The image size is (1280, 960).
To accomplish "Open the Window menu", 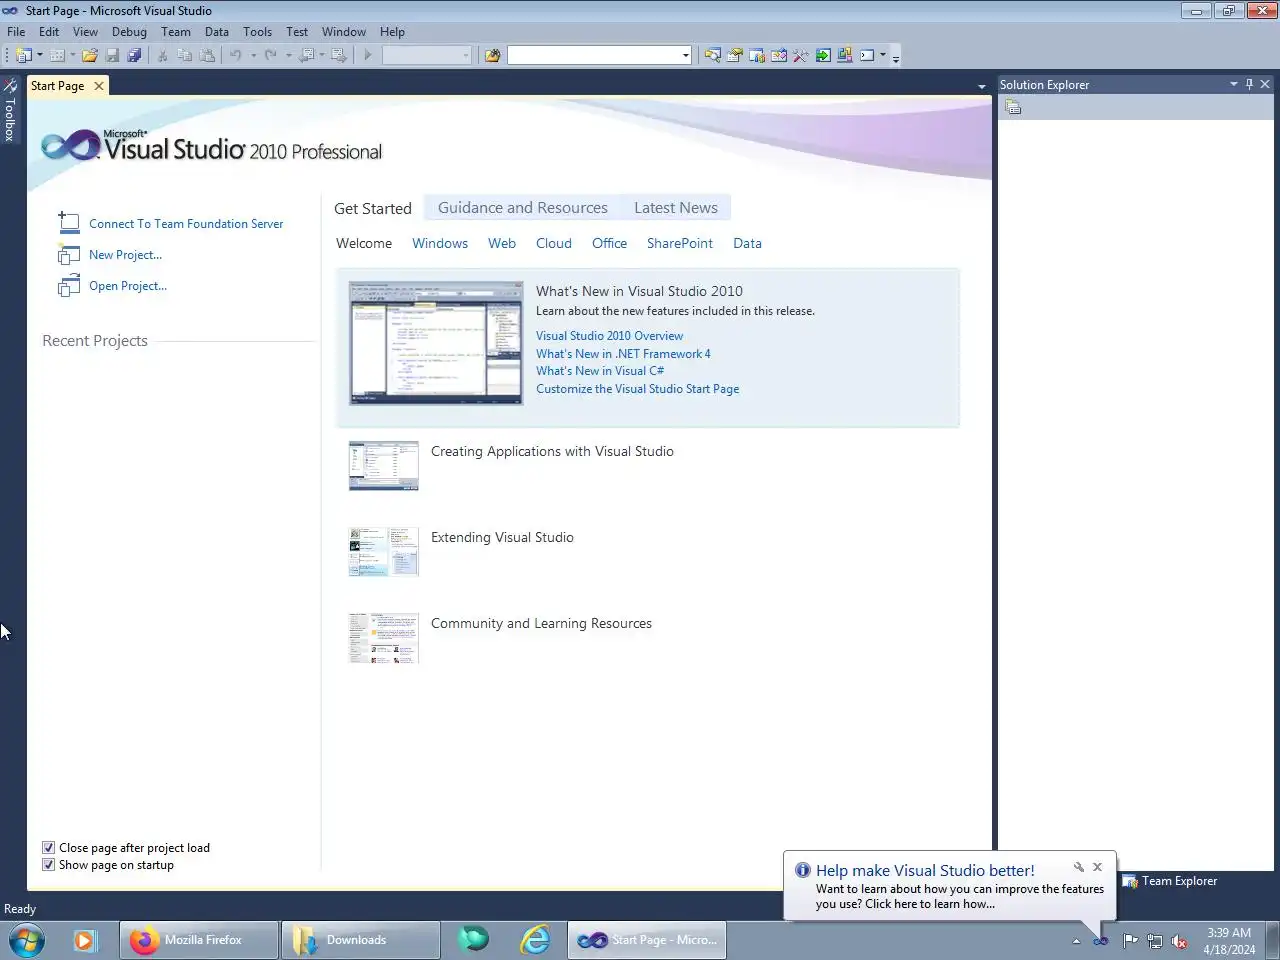I will [343, 31].
